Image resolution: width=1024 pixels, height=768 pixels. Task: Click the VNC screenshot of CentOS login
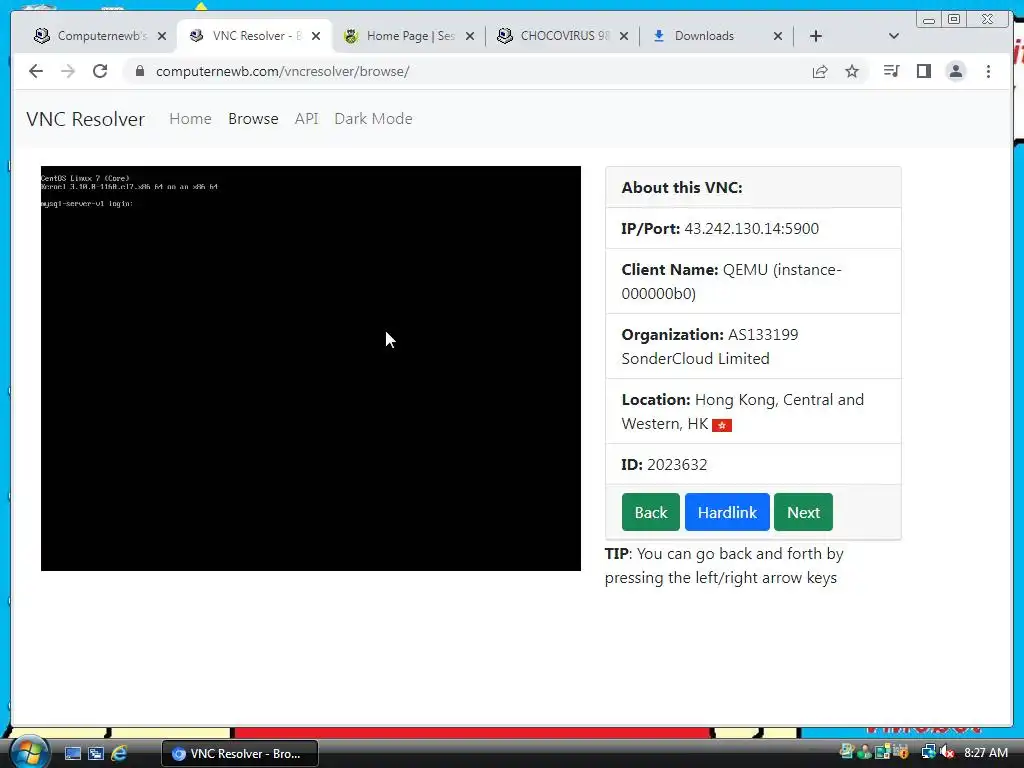pyautogui.click(x=311, y=368)
